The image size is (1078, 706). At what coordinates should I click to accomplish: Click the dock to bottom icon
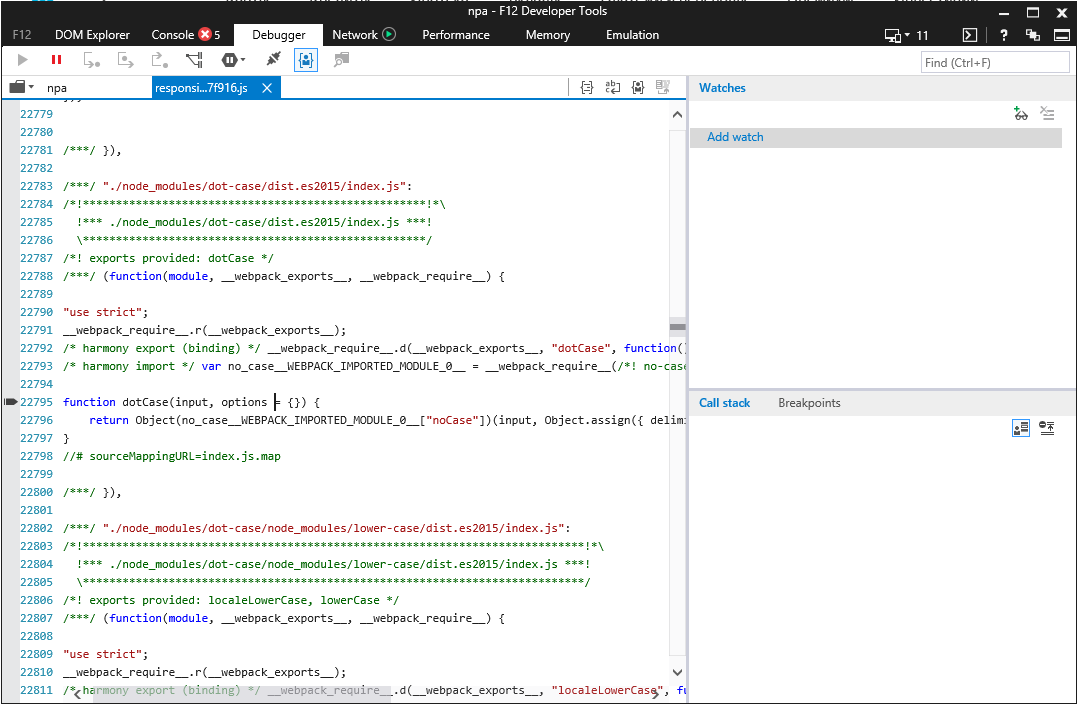[1062, 35]
